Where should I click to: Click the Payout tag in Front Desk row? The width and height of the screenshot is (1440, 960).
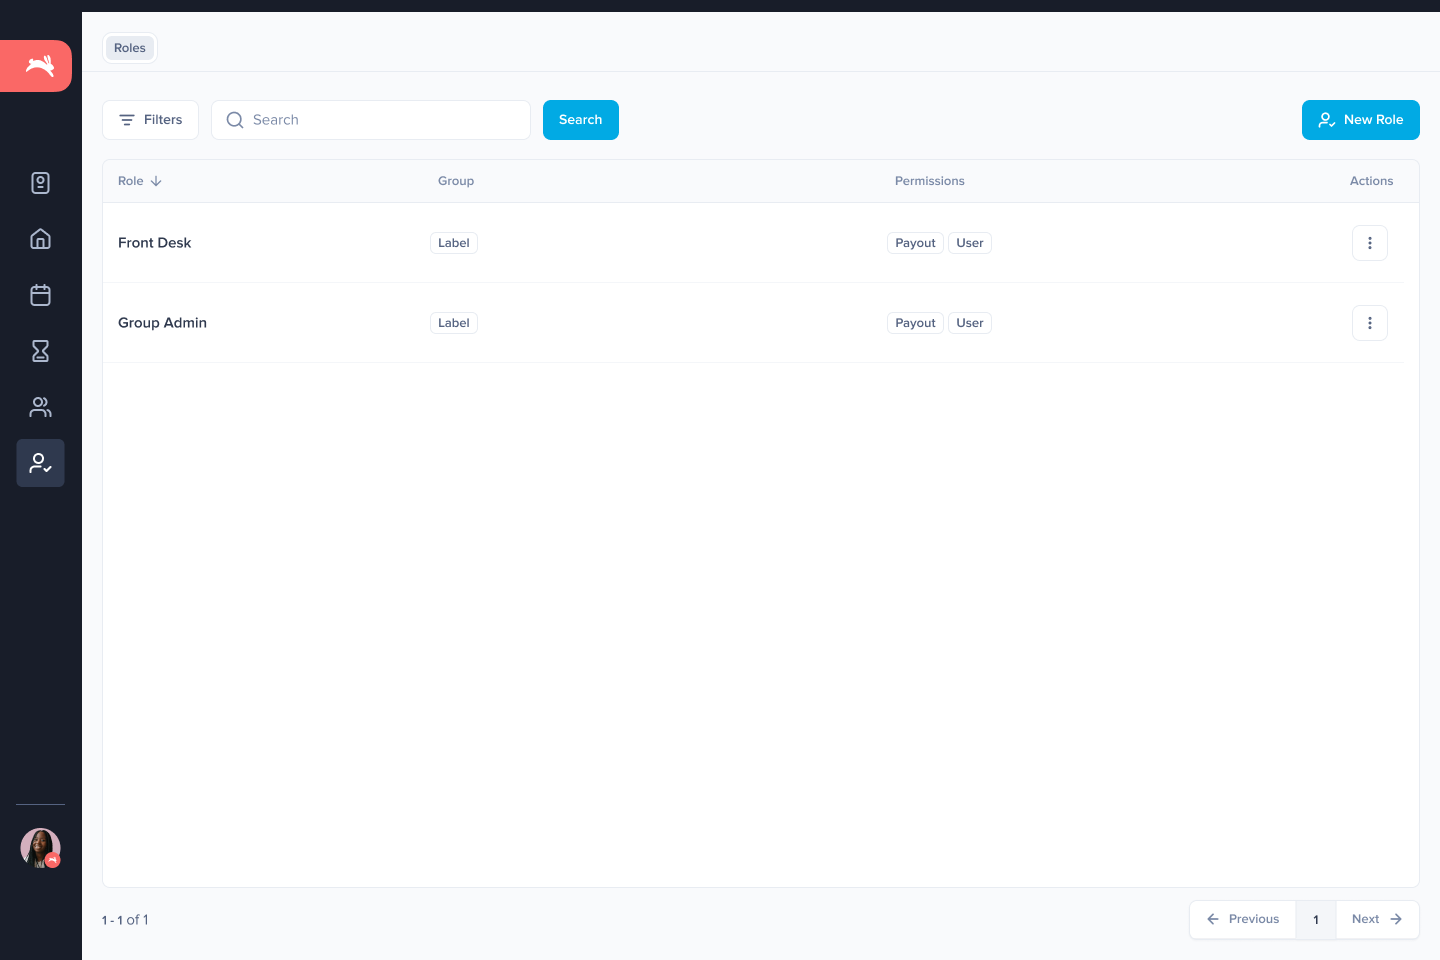(x=915, y=243)
